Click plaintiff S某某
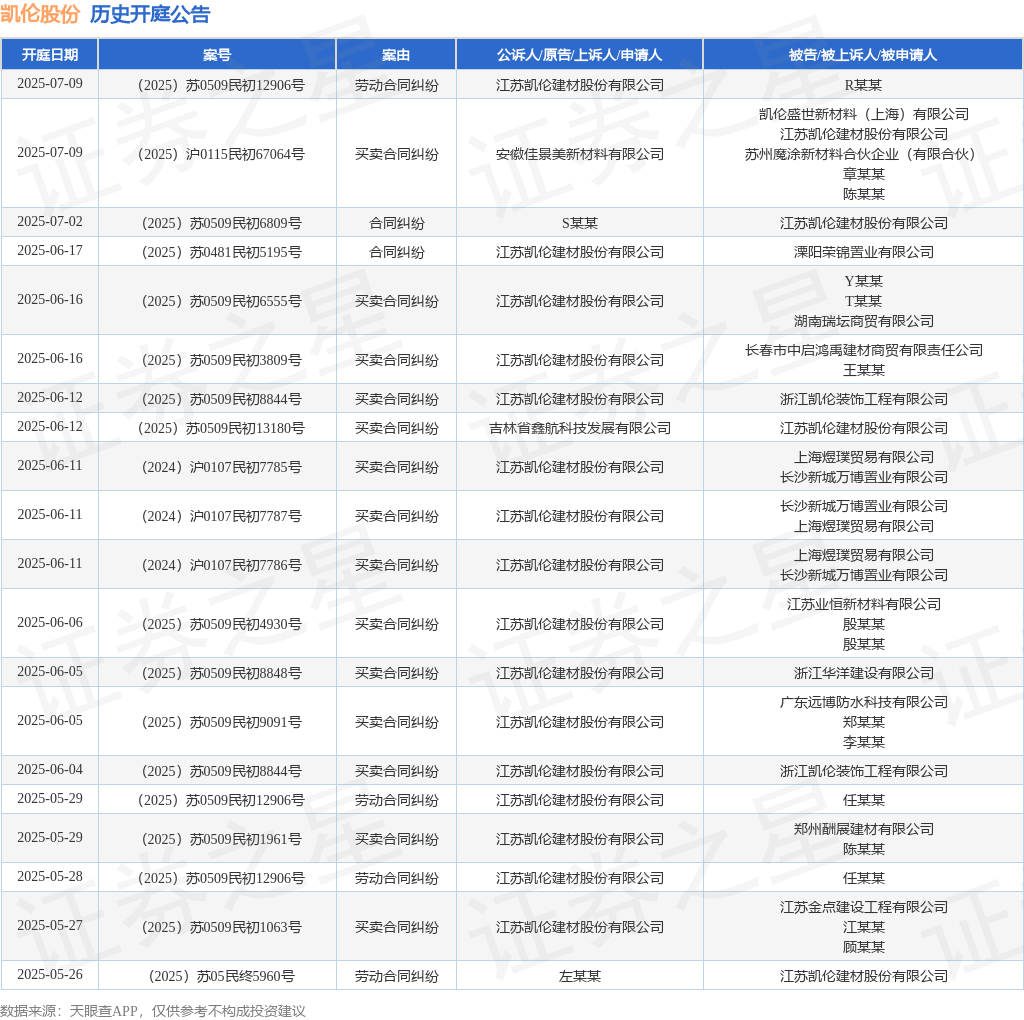The height and width of the screenshot is (1020, 1024). point(579,223)
